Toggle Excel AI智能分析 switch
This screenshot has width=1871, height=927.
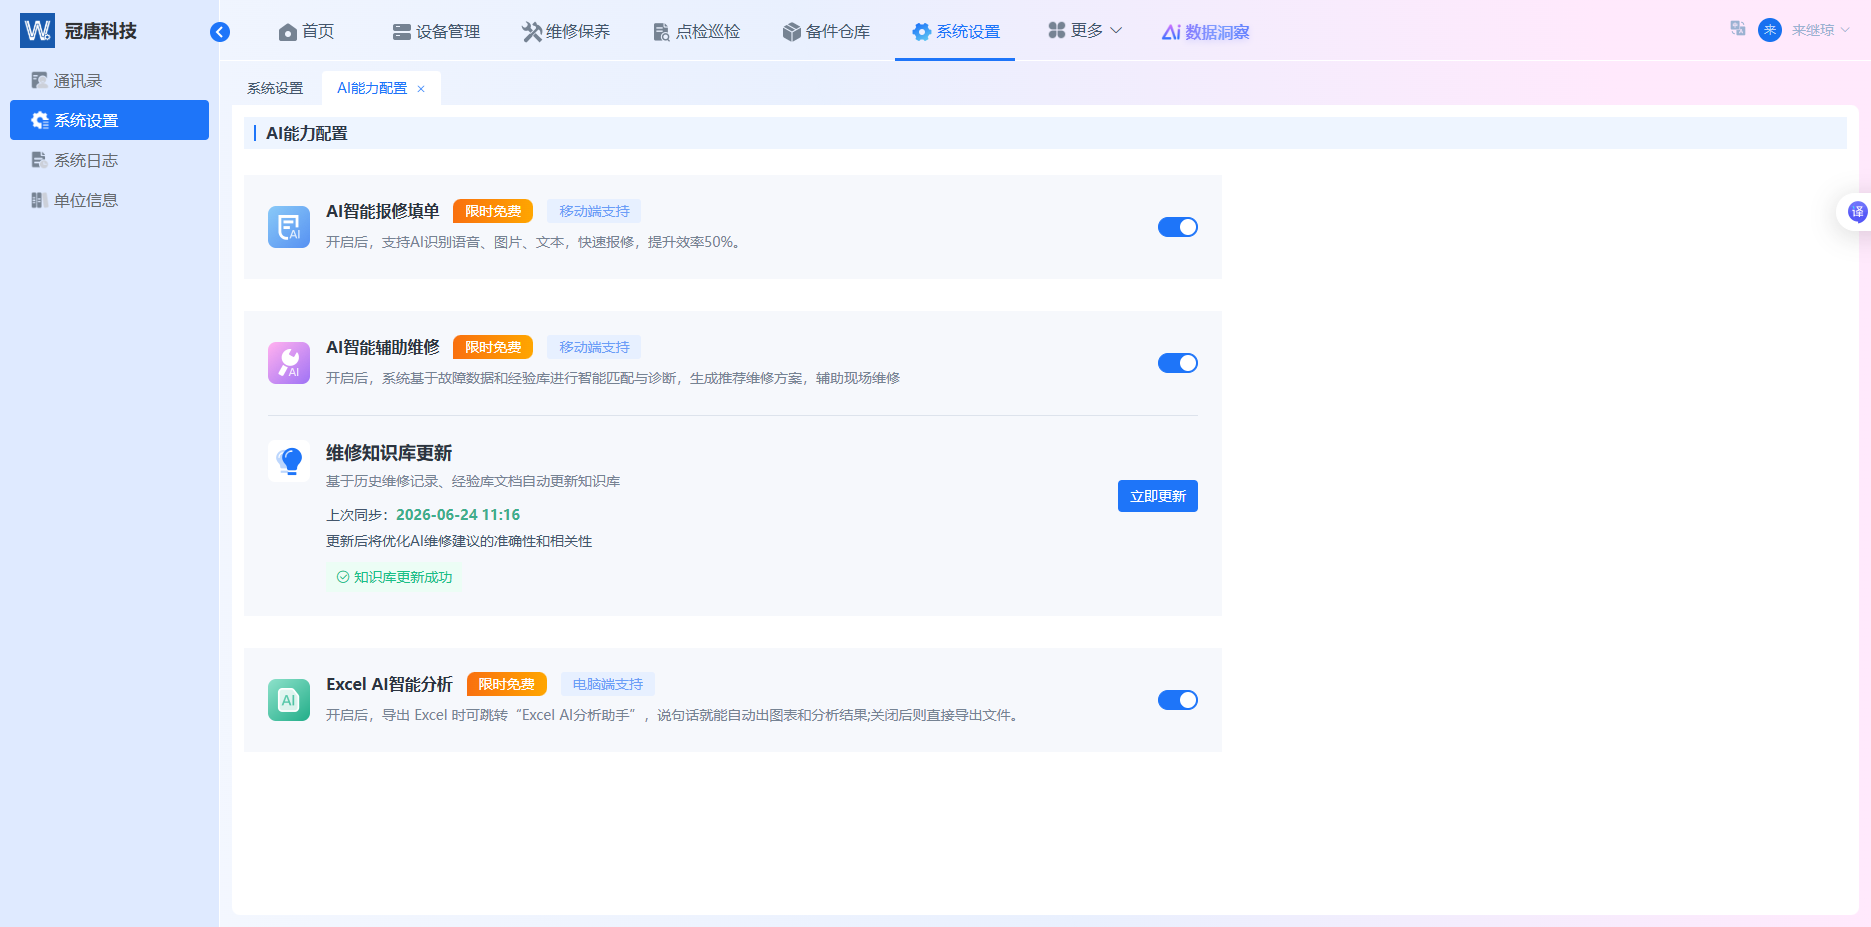coord(1178,700)
